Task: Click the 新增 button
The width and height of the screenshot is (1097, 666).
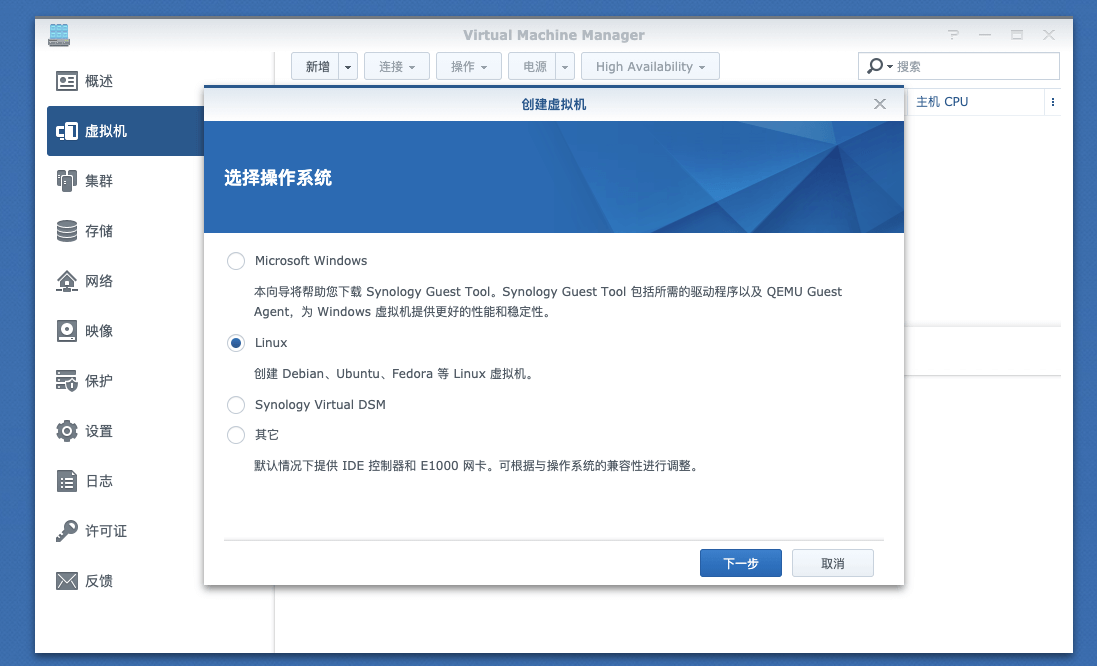Action: click(x=316, y=66)
